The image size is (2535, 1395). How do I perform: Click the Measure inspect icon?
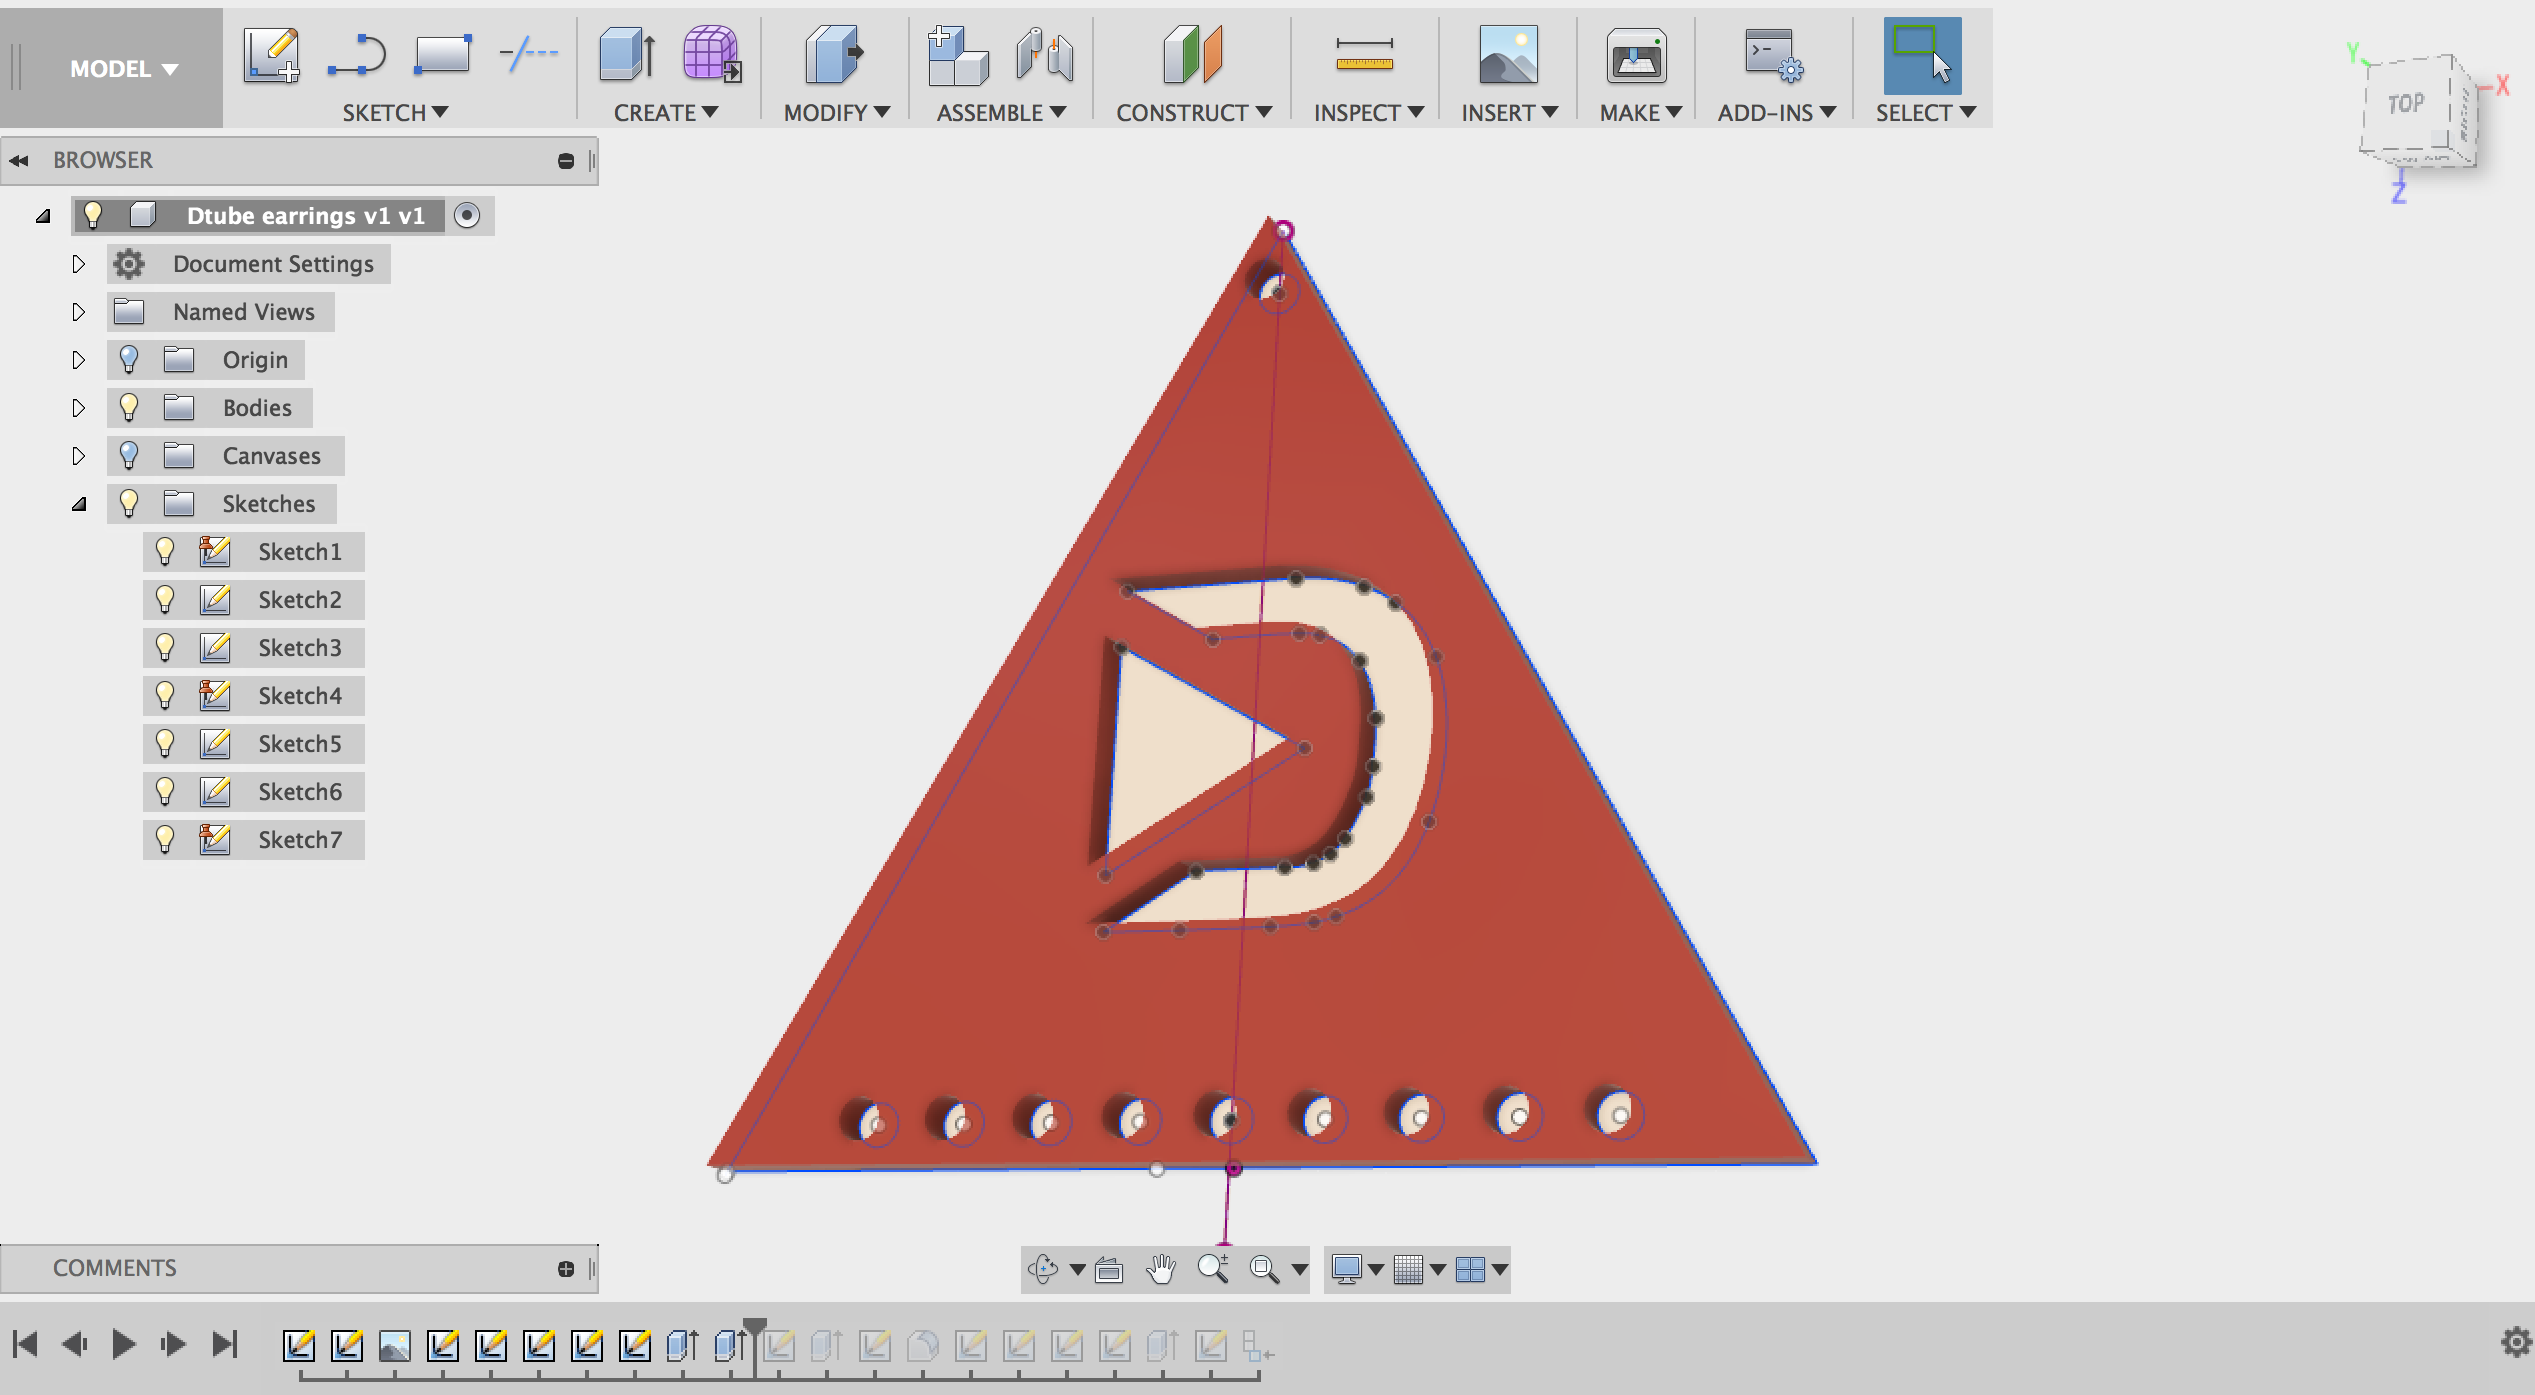click(1364, 55)
